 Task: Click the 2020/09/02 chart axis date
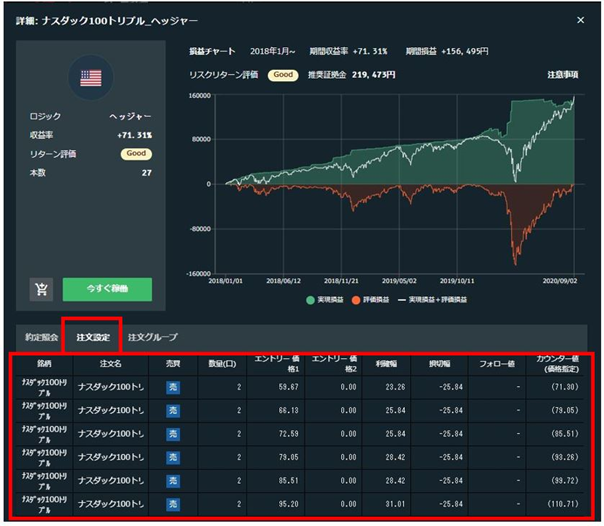pos(560,281)
